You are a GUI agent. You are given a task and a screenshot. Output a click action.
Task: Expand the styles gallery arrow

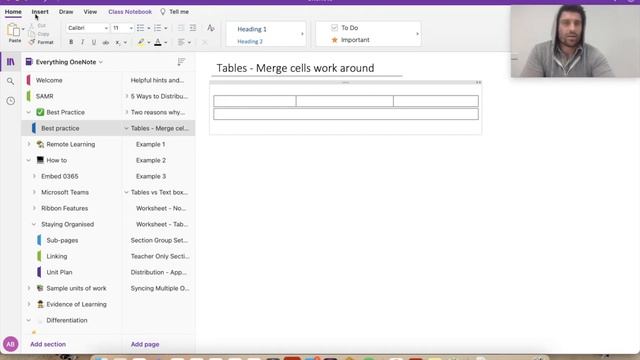pos(302,34)
